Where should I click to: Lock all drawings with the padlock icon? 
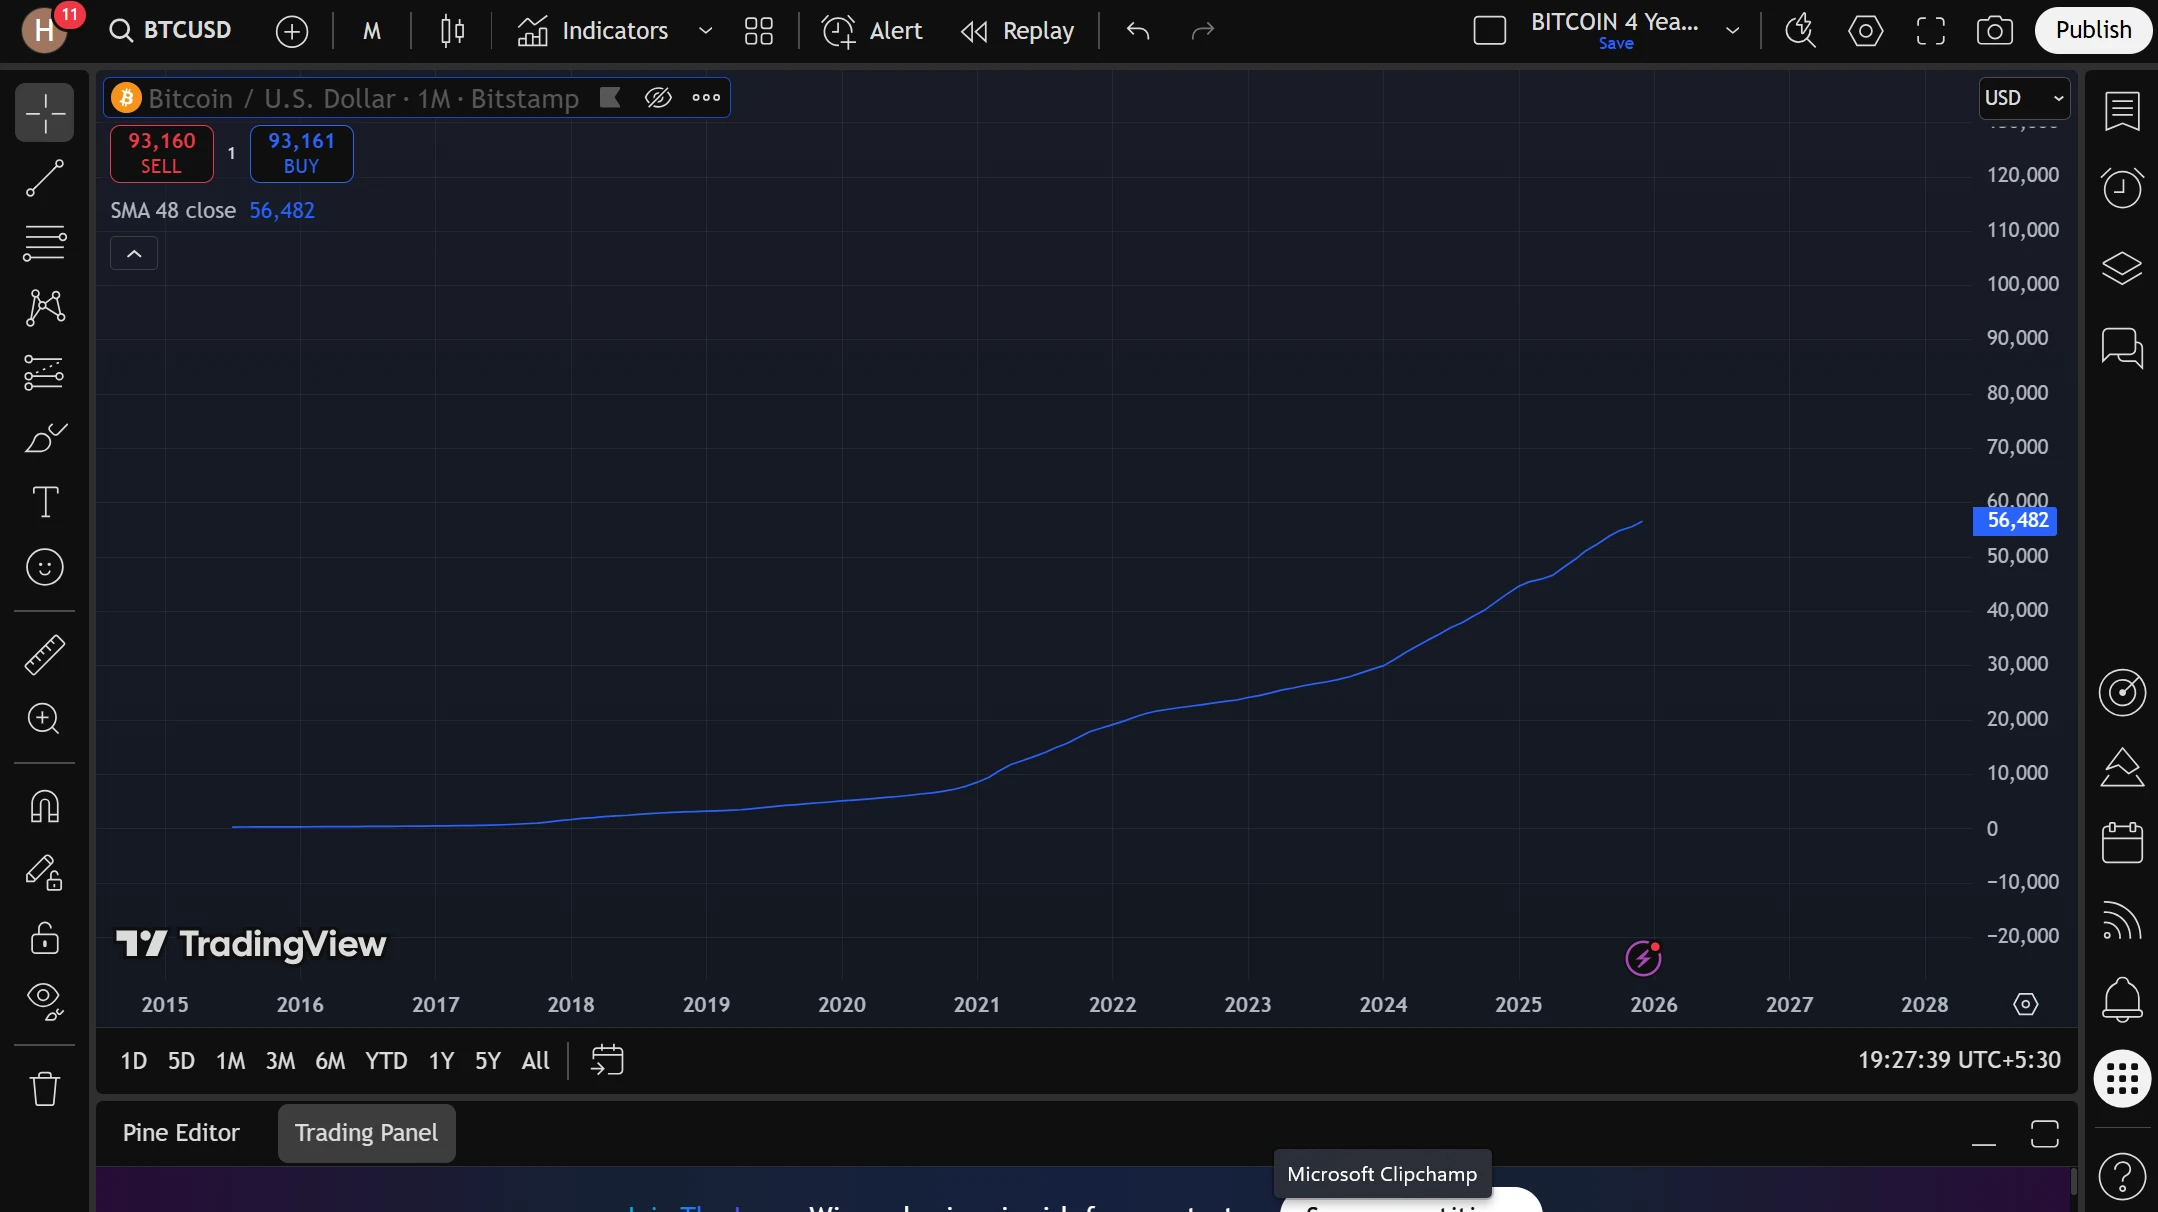(x=44, y=938)
